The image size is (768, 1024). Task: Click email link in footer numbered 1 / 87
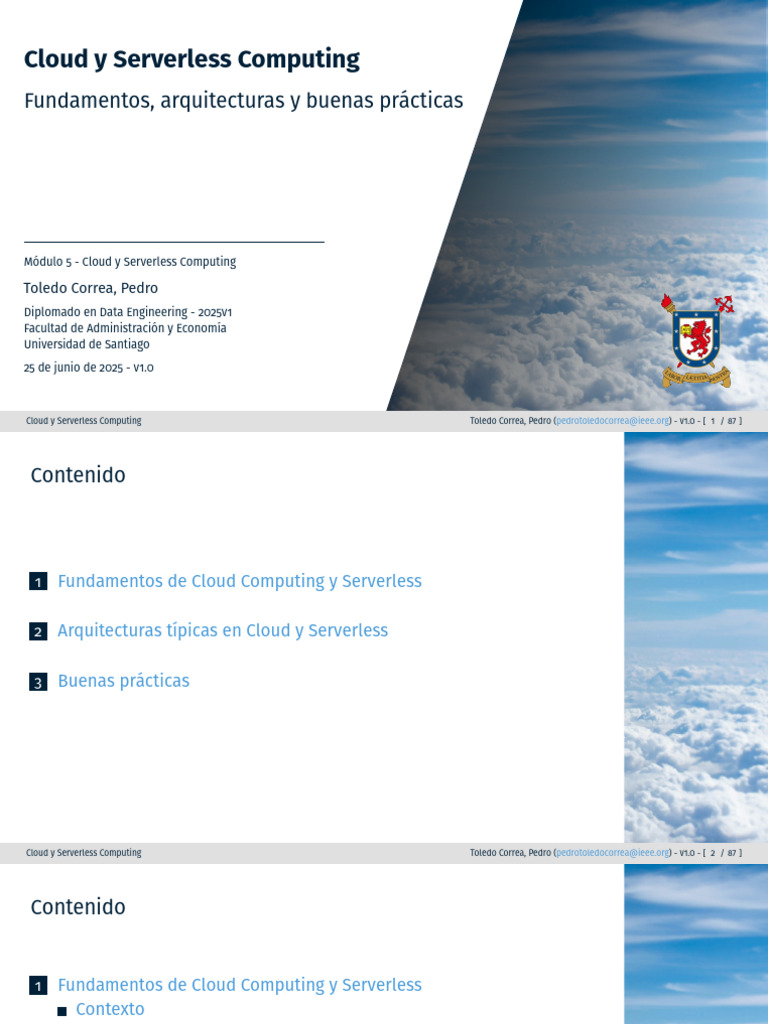tap(613, 421)
